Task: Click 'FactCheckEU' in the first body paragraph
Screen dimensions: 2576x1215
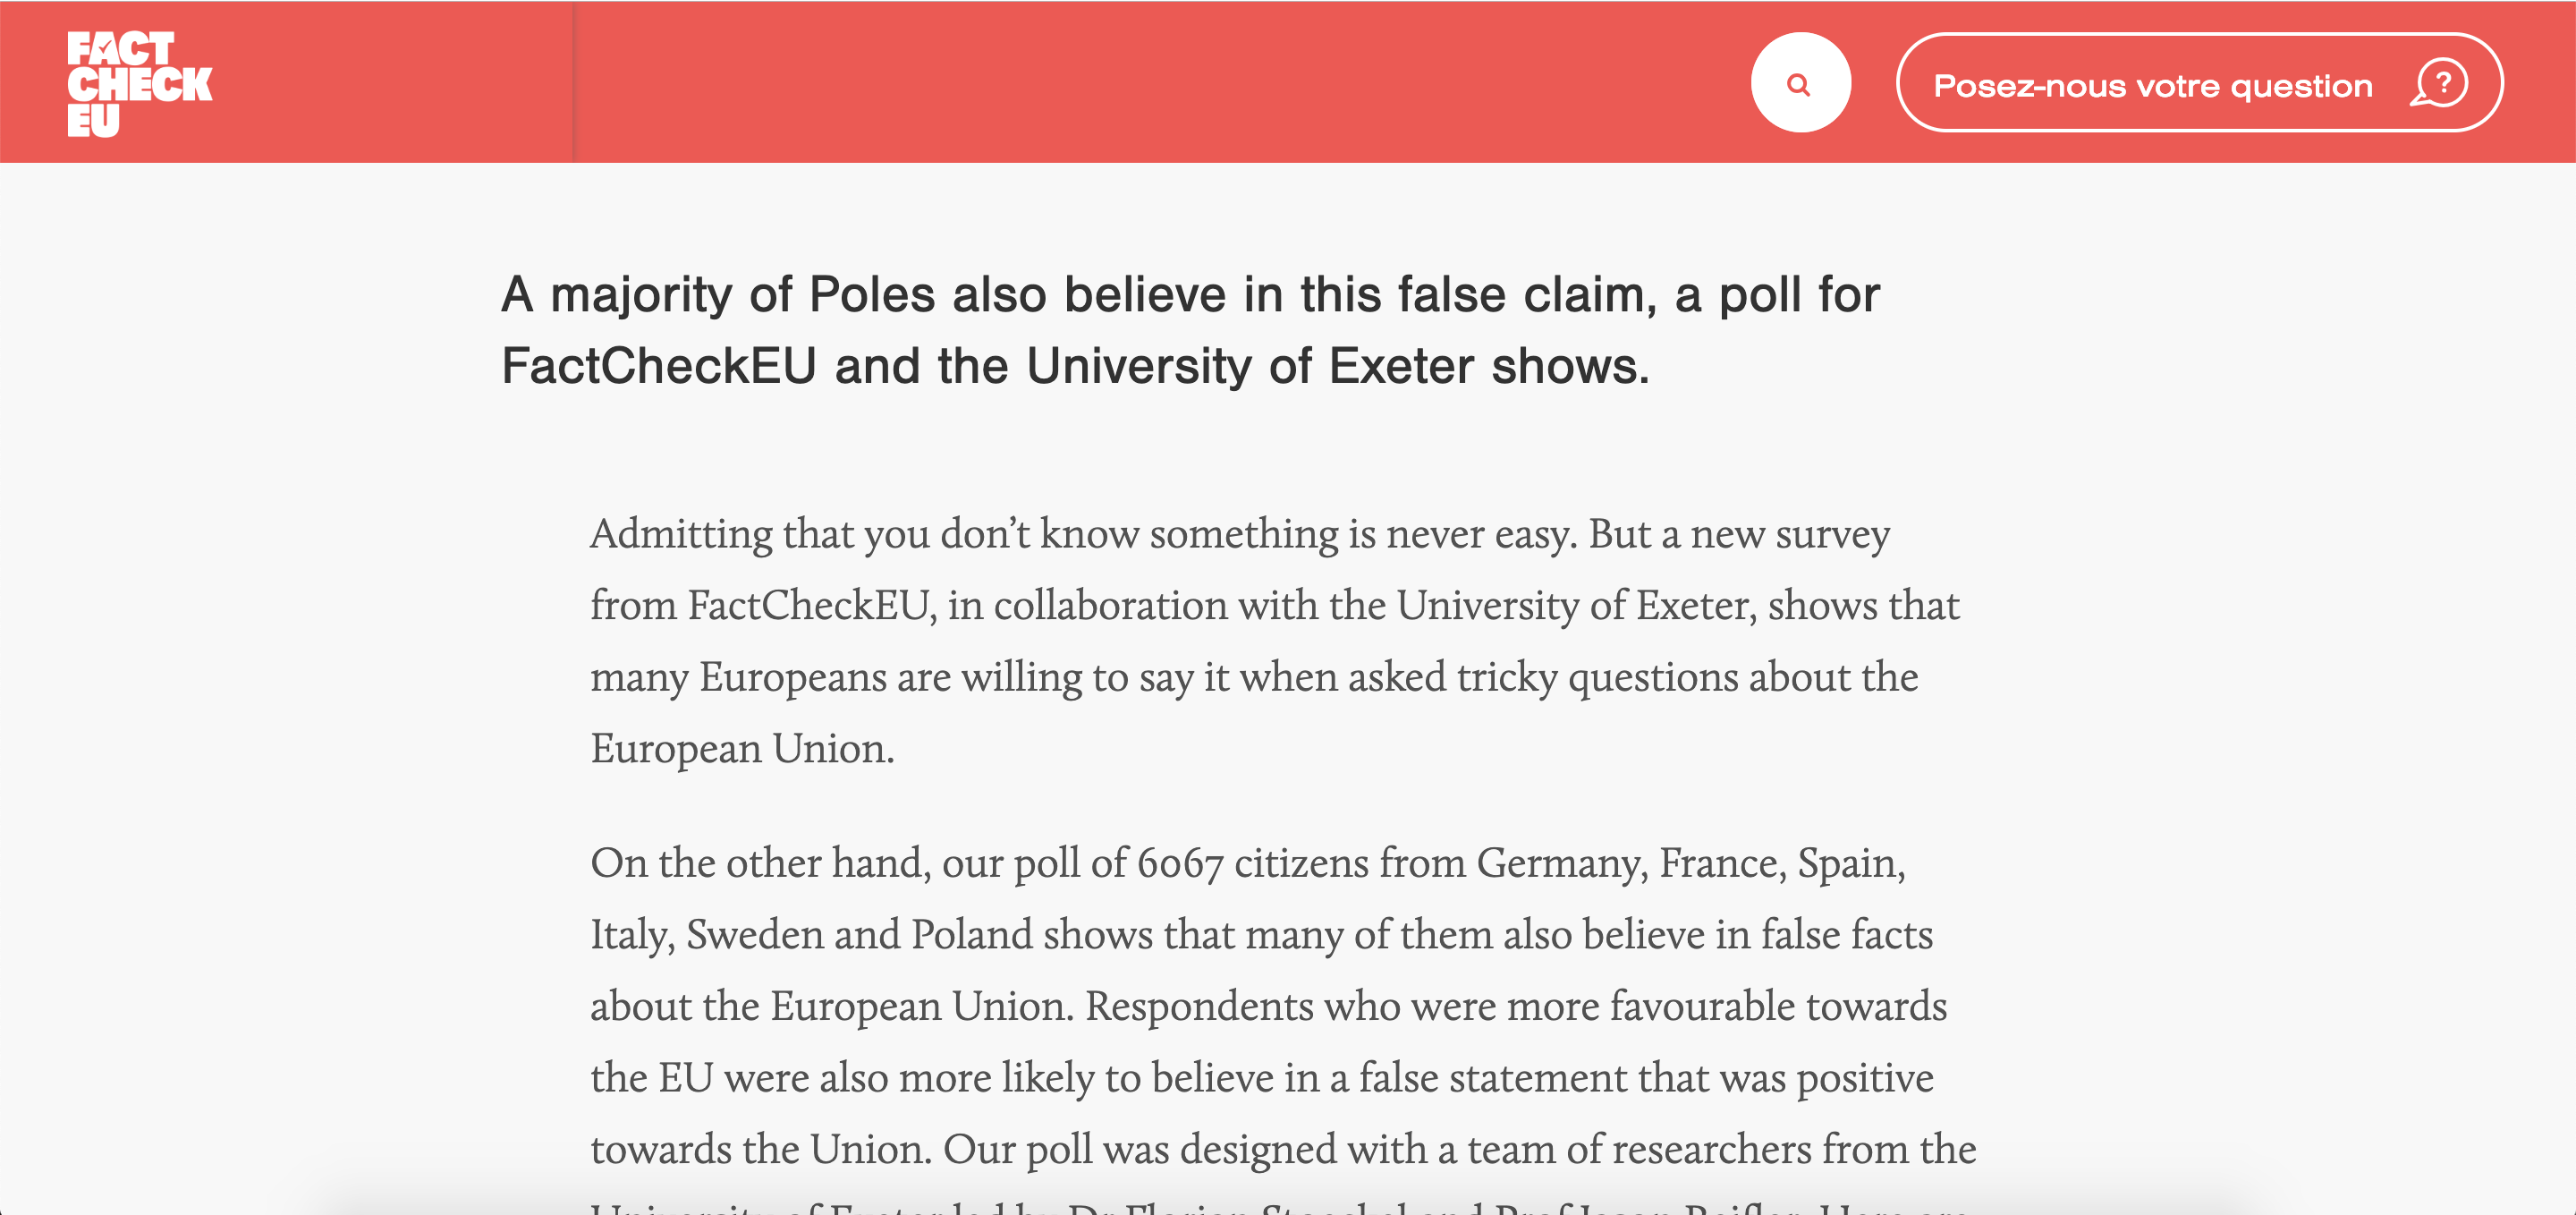Action: [x=809, y=606]
